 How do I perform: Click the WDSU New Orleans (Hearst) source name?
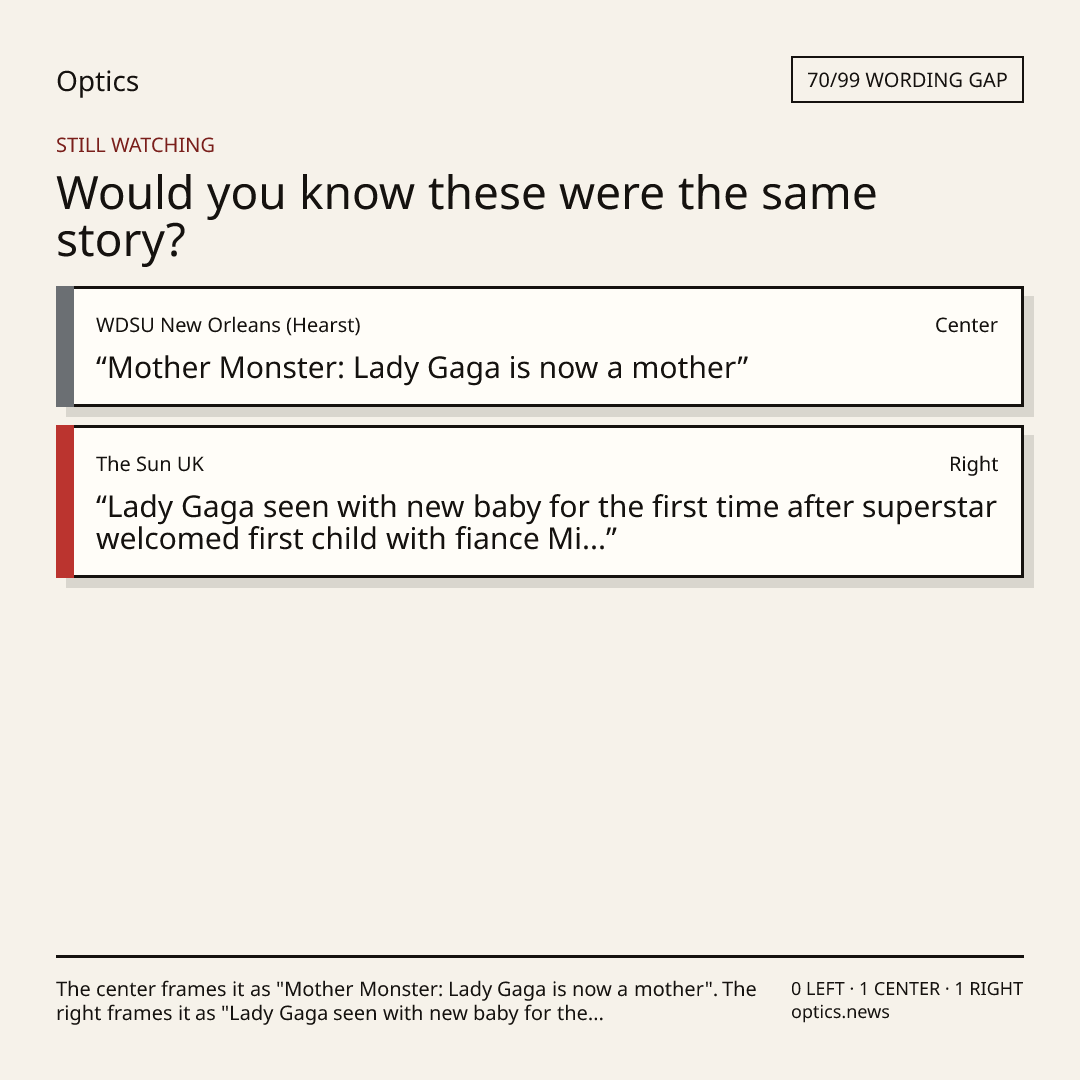point(228,325)
